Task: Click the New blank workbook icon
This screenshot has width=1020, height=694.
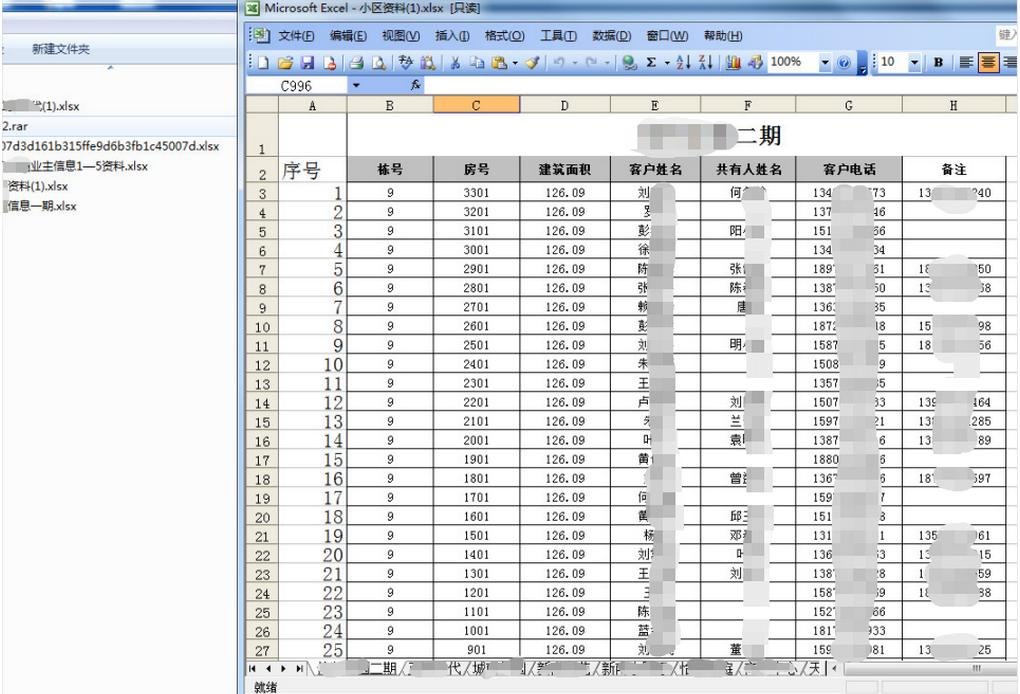Action: coord(264,63)
